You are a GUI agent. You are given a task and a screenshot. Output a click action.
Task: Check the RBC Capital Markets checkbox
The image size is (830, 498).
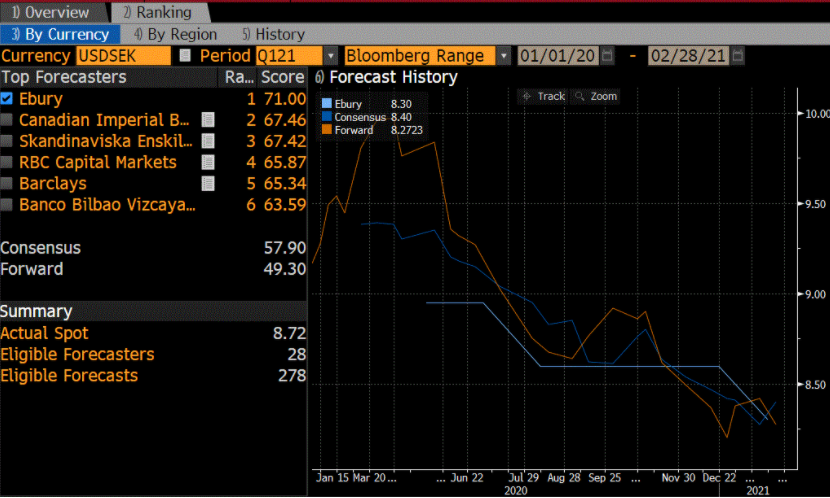(x=6, y=162)
